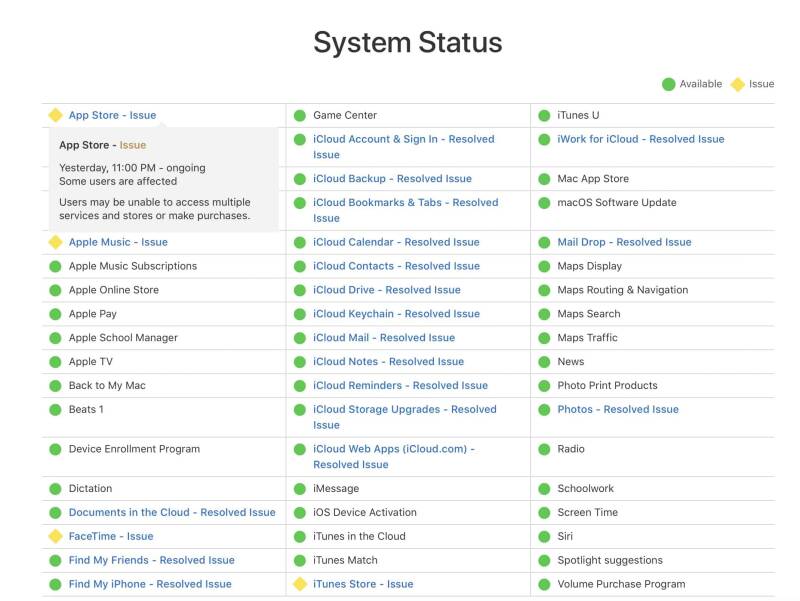Viewport: 800px width, 601px height.
Task: Click the Maps Traffic entry
Action: pos(588,338)
